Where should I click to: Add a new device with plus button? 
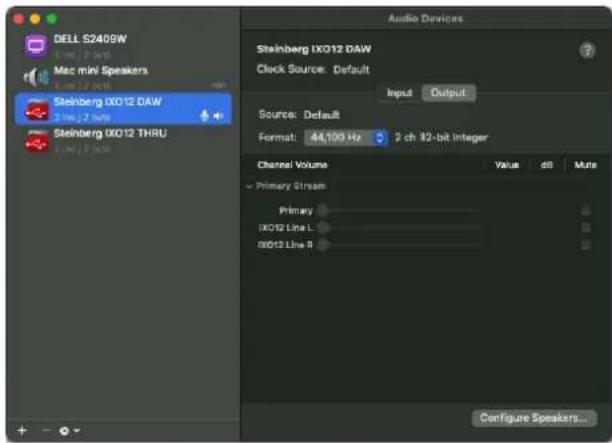[22, 431]
